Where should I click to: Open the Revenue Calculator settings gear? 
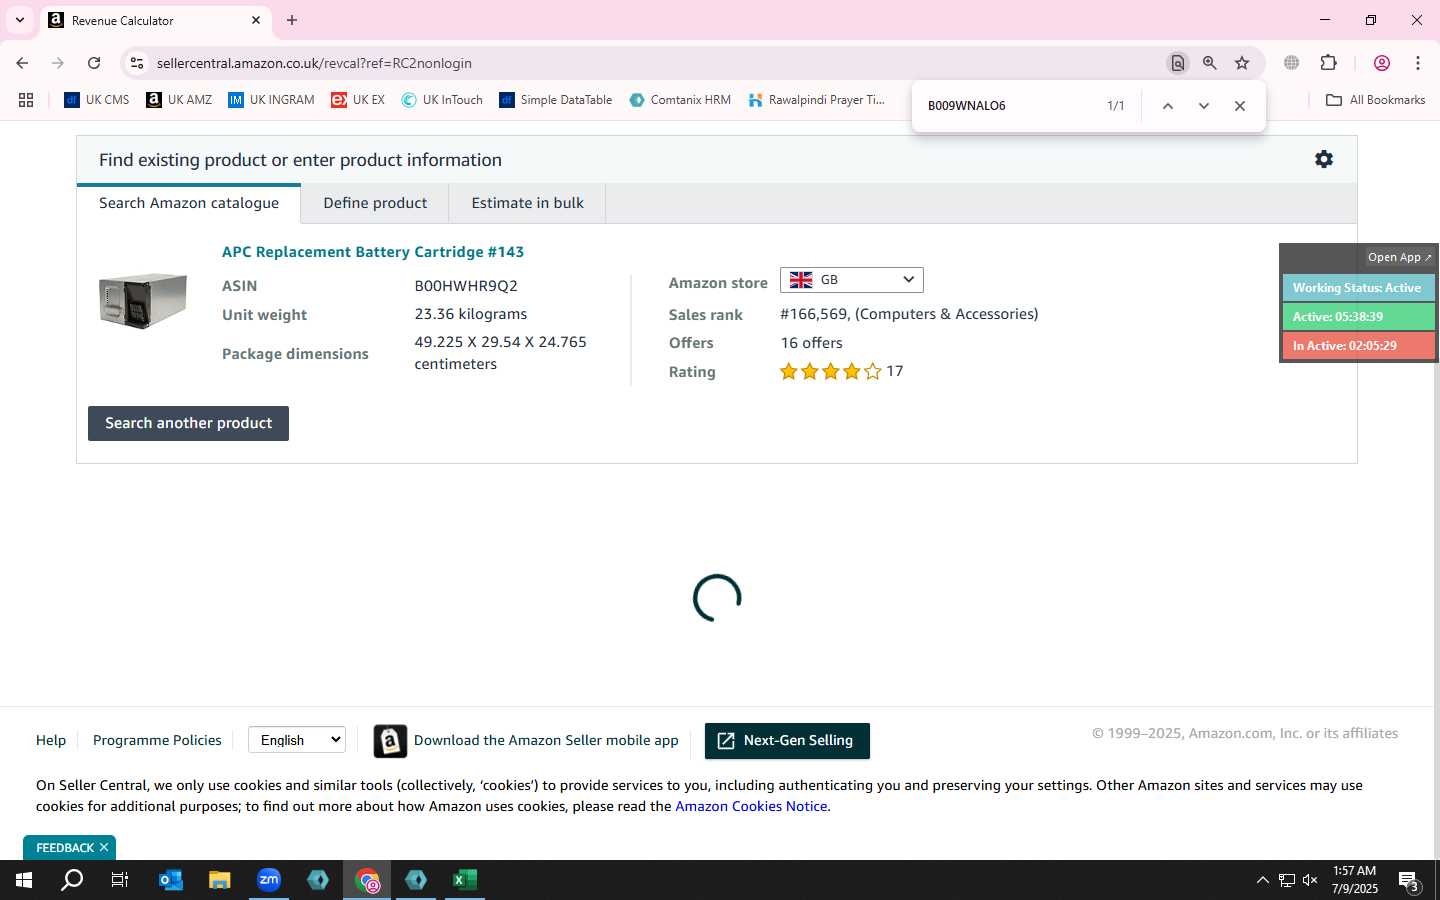[1323, 159]
